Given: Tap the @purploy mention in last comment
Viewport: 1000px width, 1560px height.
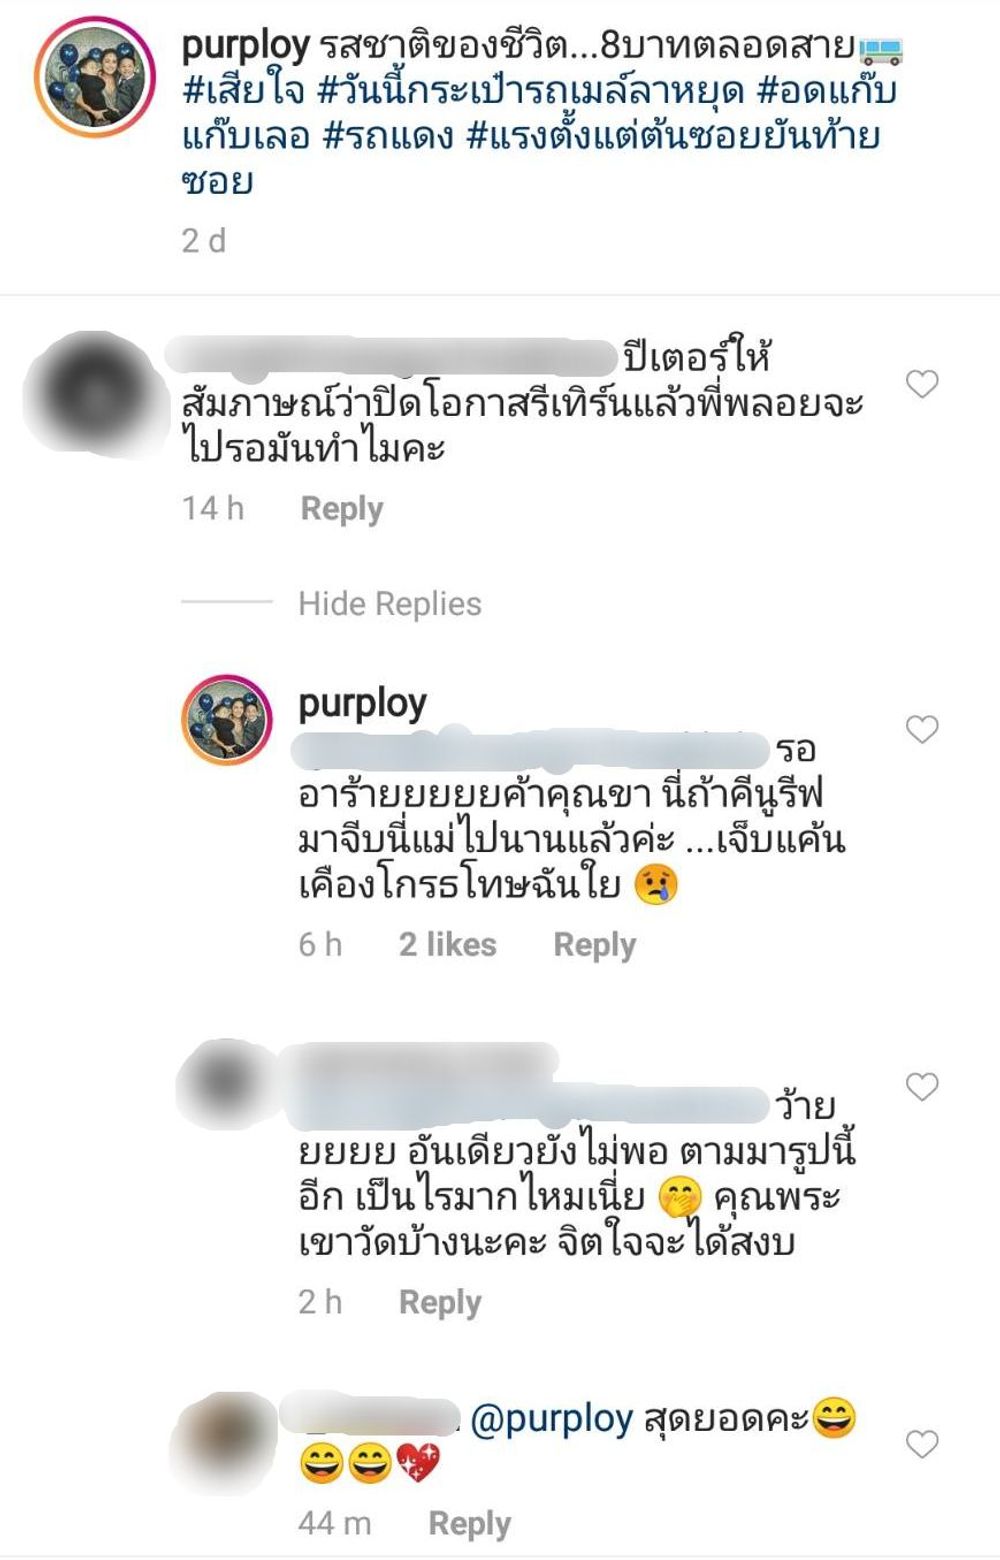Looking at the screenshot, I should 552,1420.
